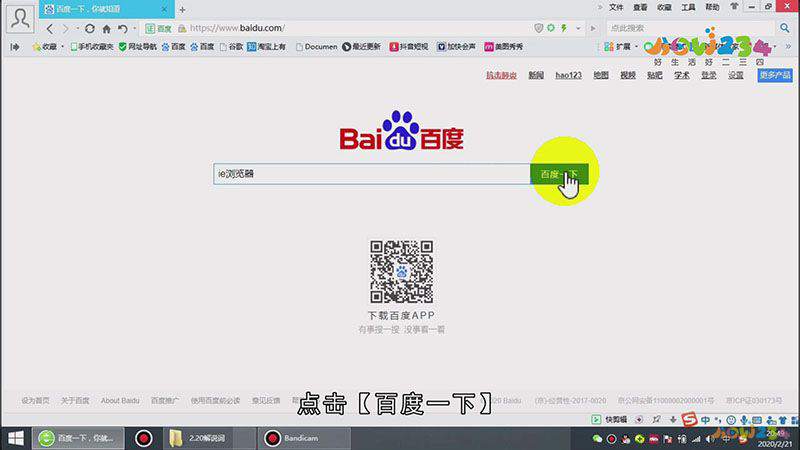
Task: Open the 视频 link
Action: (628, 75)
